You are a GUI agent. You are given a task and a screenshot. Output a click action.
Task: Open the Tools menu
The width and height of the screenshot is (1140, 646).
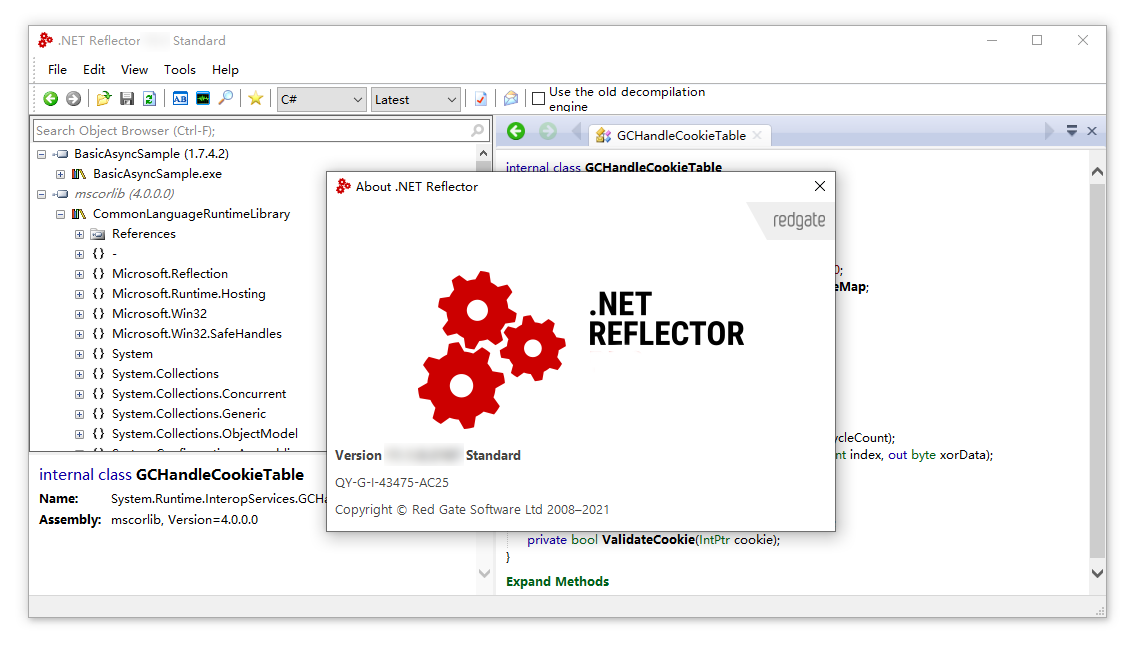(180, 70)
